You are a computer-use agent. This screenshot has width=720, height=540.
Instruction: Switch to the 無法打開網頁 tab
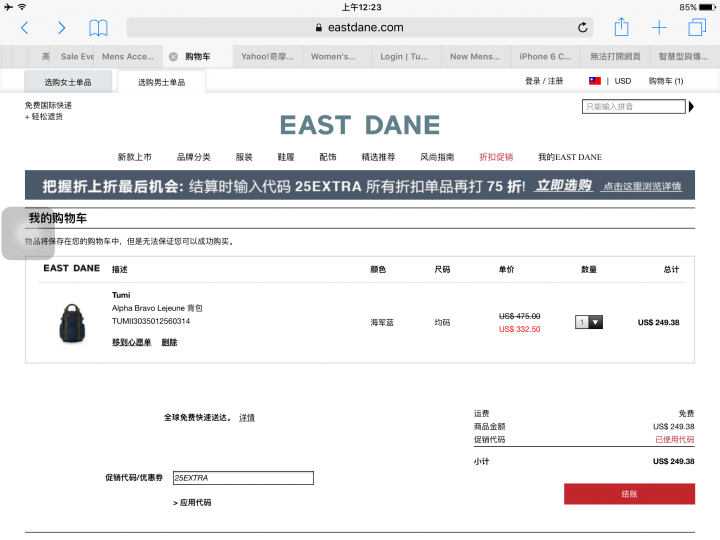coord(615,56)
